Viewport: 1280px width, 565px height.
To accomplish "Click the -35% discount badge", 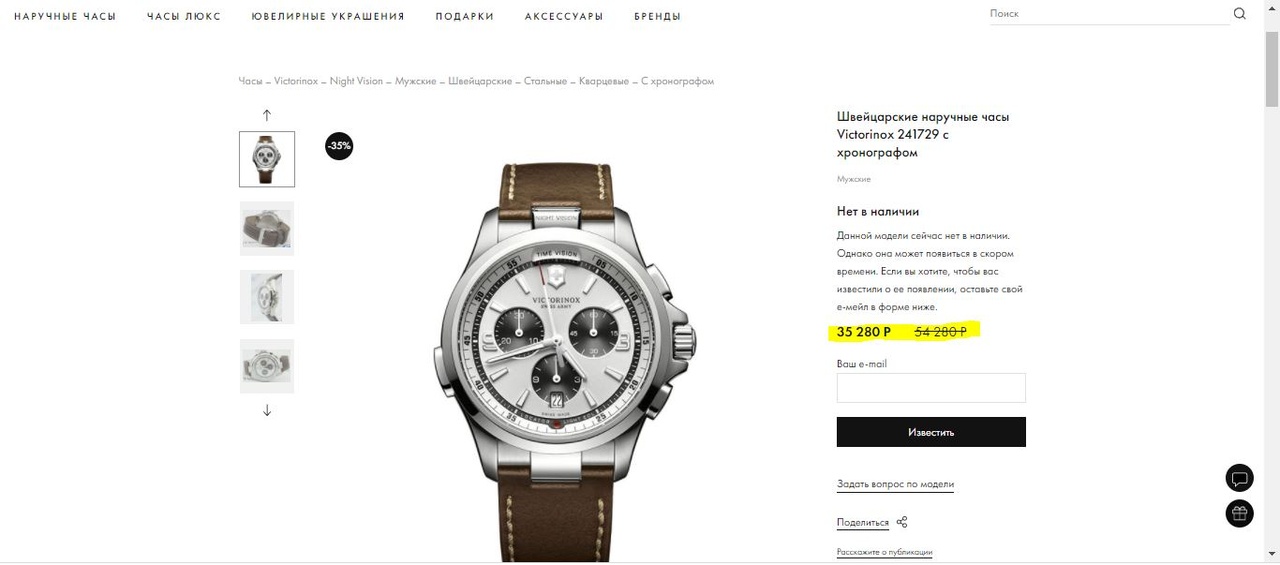I will coord(339,146).
